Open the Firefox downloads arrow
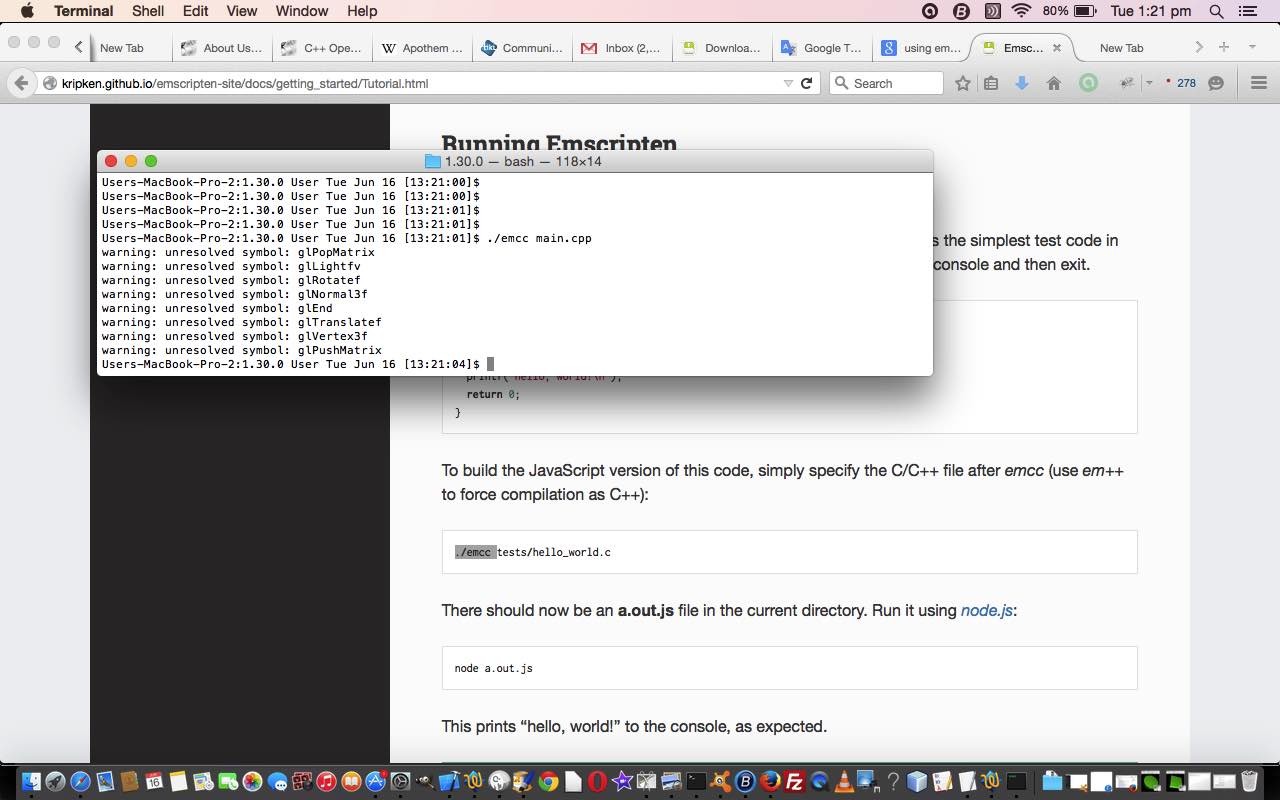 1022,83
